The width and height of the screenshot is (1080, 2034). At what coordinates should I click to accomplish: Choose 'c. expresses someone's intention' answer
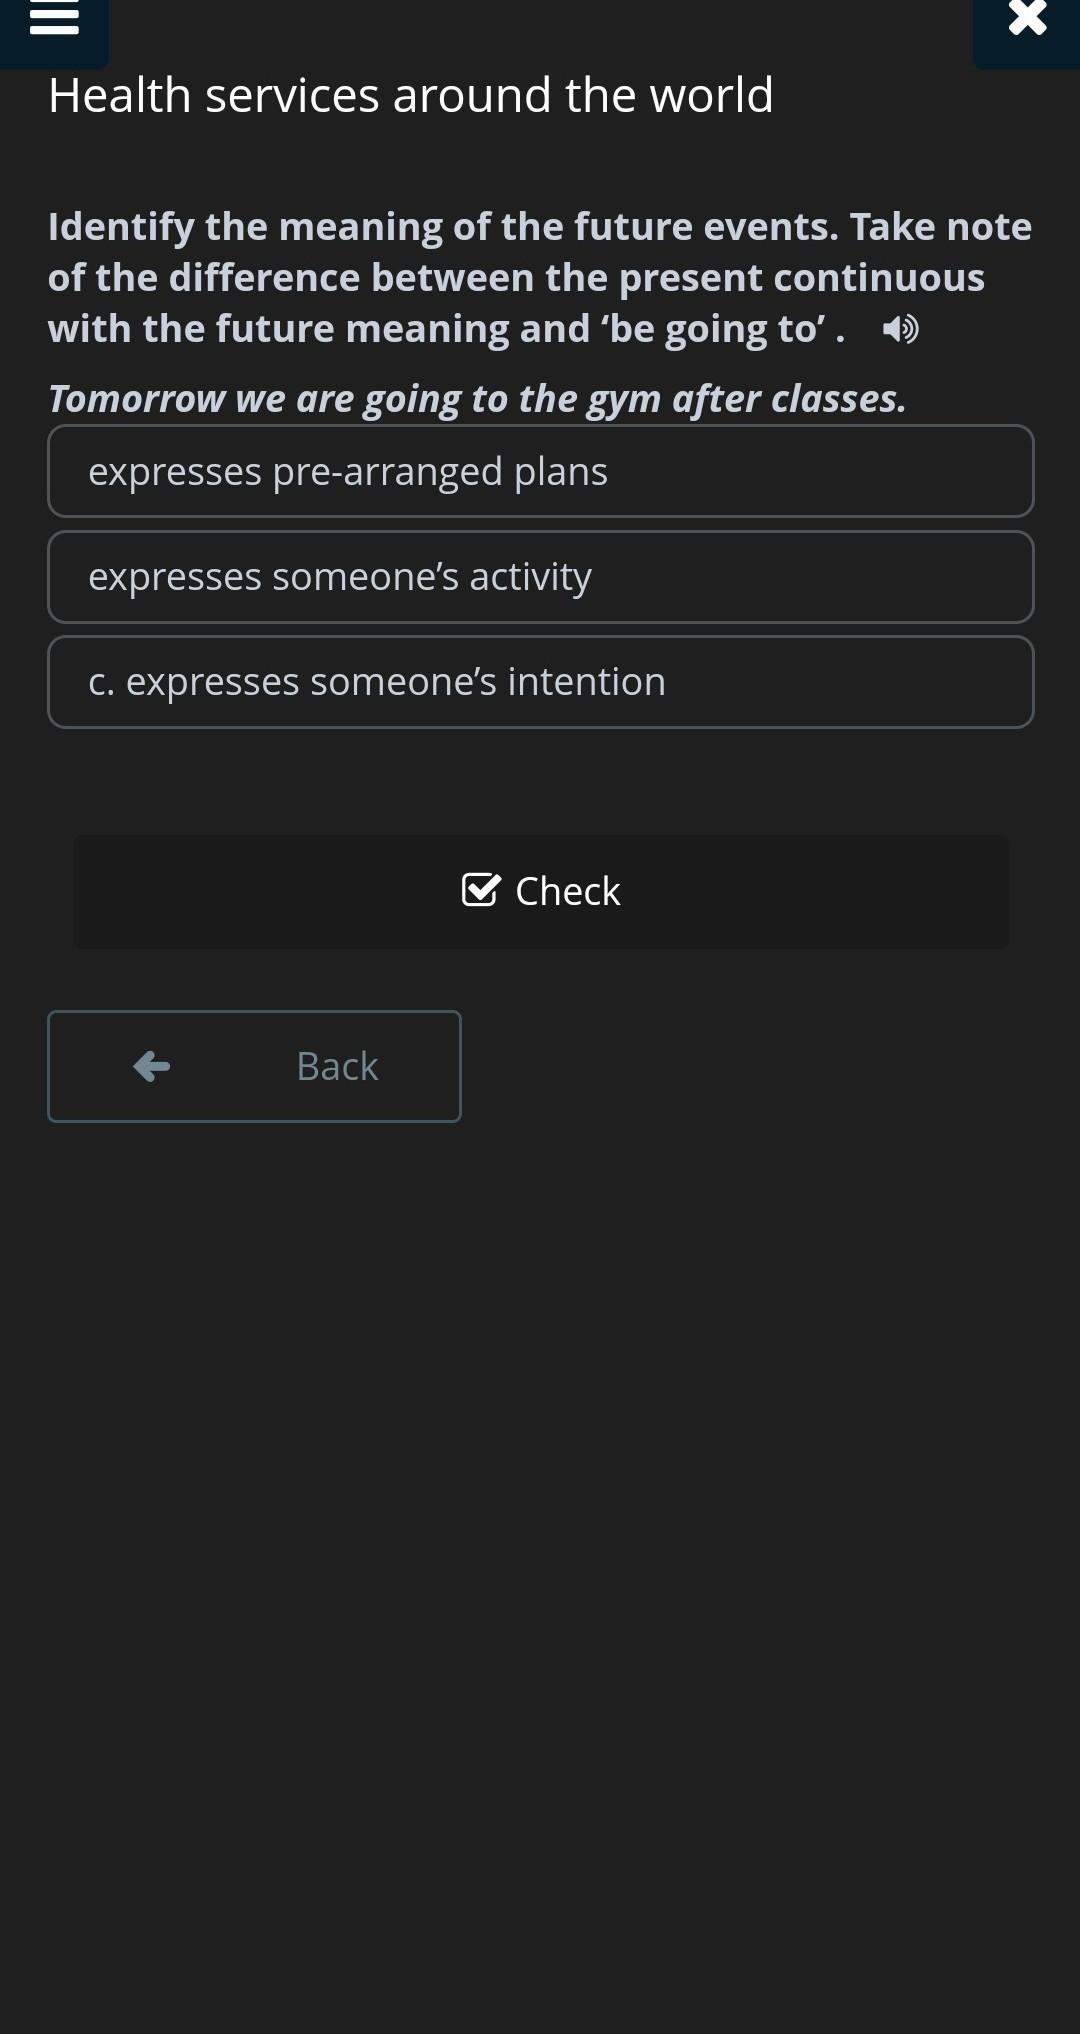[x=541, y=682]
